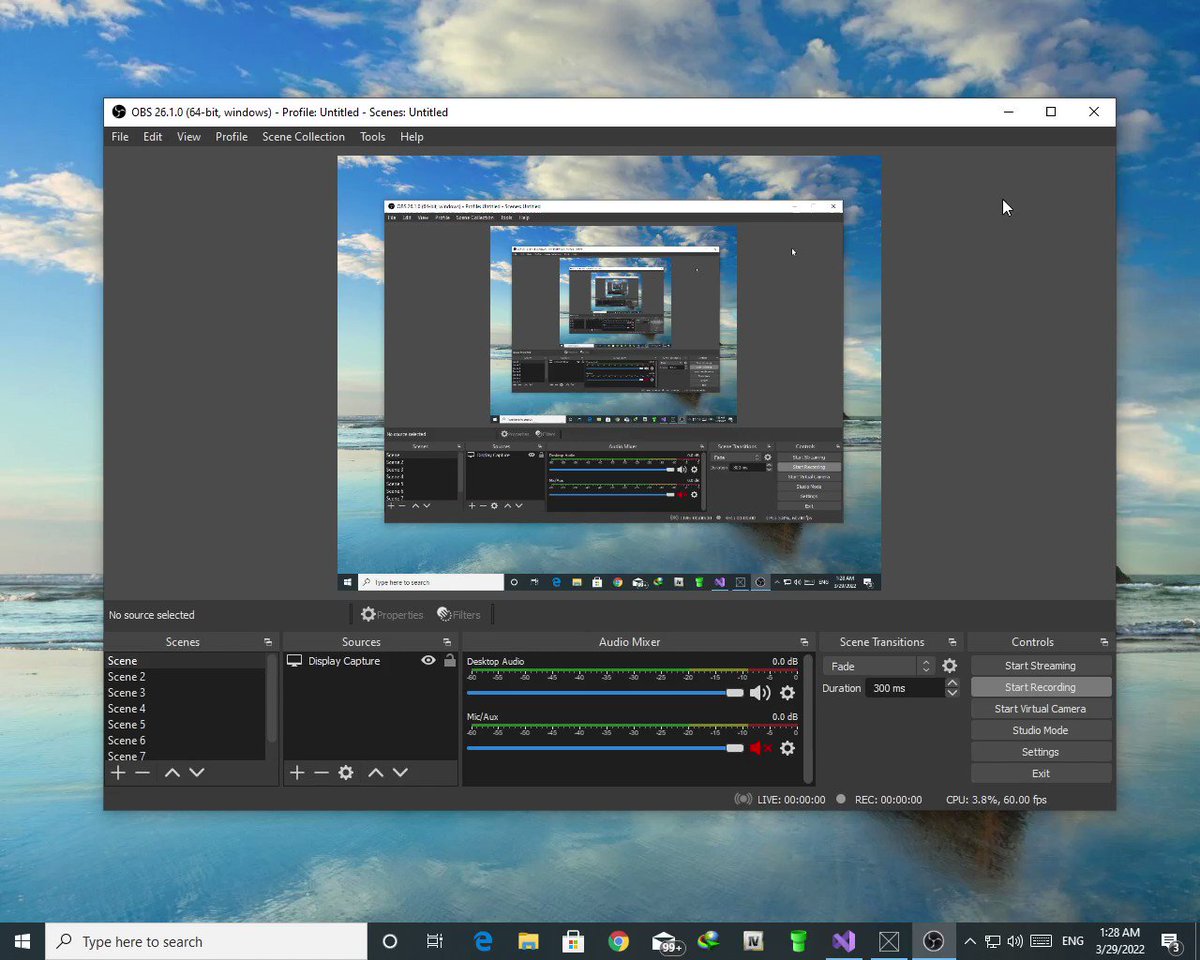Open the File menu

pos(120,137)
